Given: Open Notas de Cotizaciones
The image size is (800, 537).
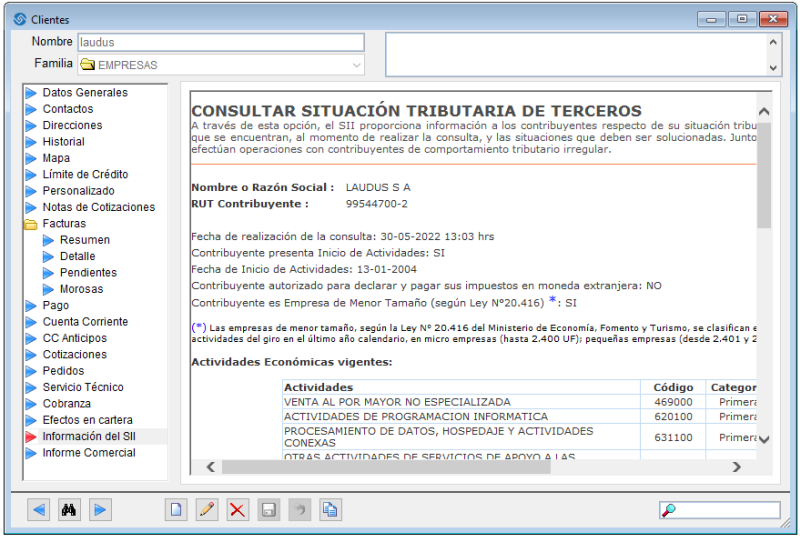Looking at the screenshot, I should (99, 207).
